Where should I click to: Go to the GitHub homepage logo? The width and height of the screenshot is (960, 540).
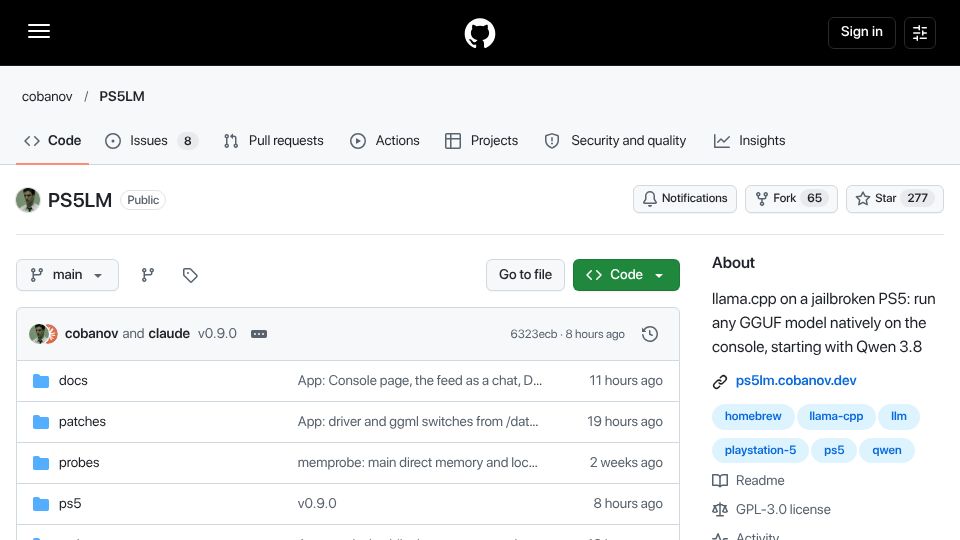coord(479,33)
